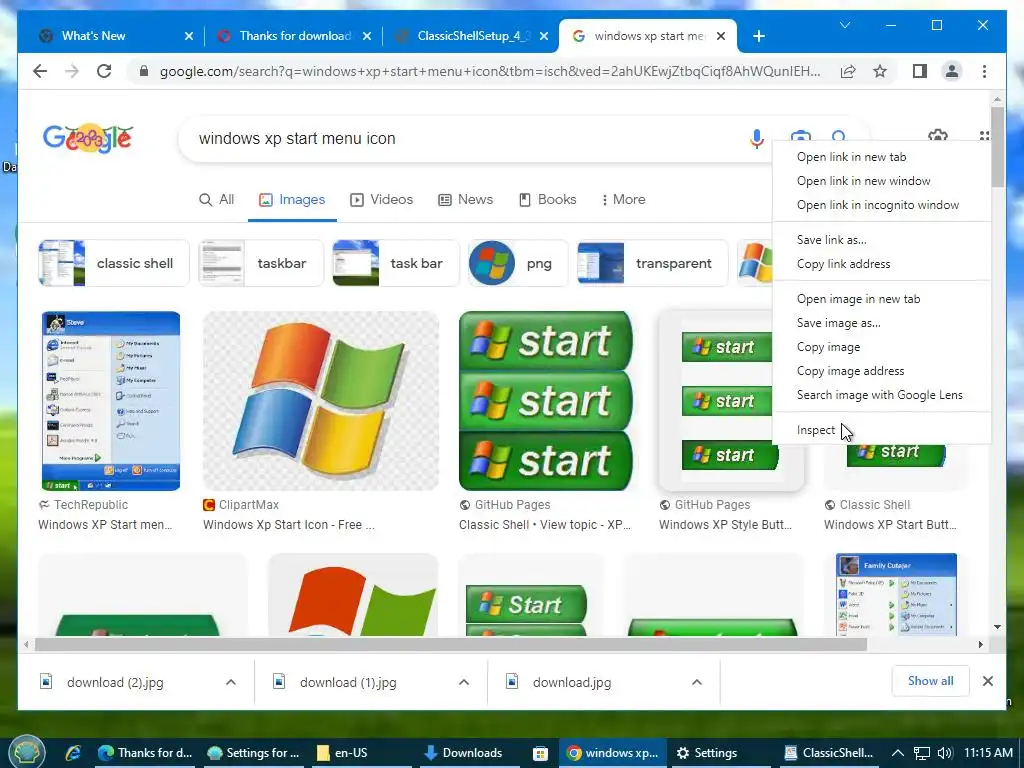
Task: Open the TechRepublic Windows XP Start menu thumbnail
Action: [x=111, y=401]
